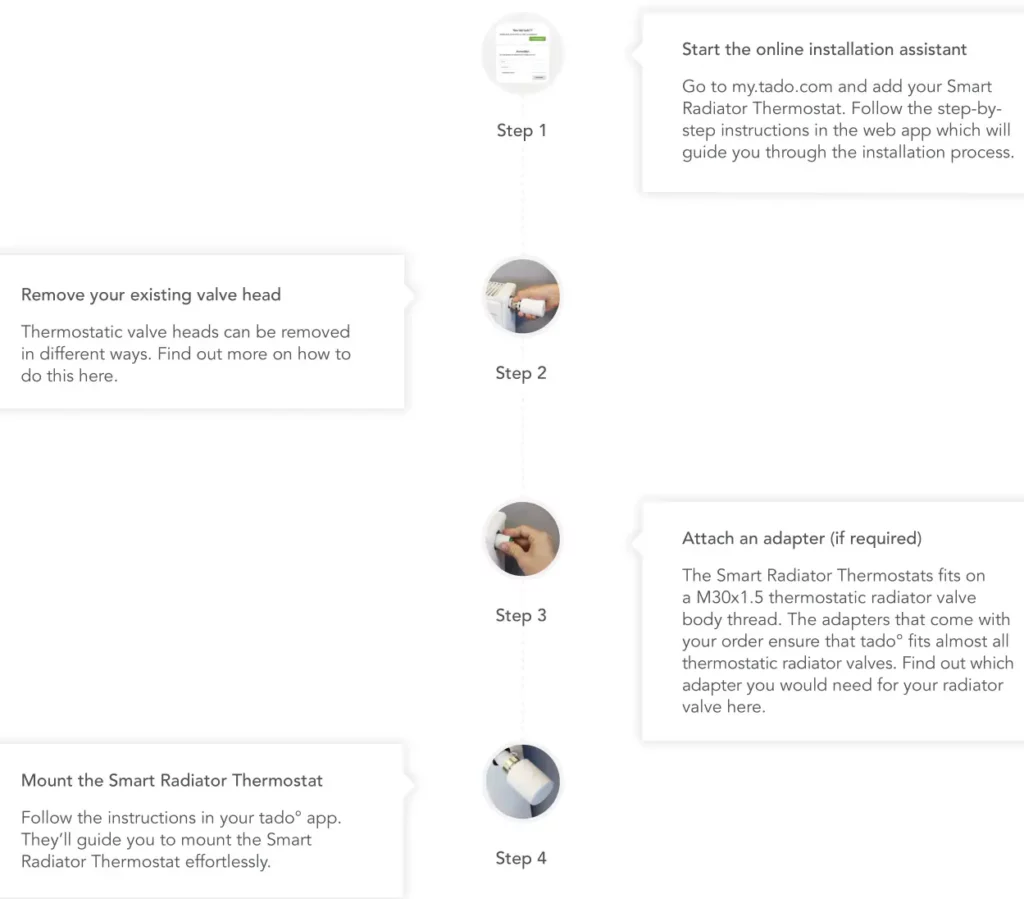This screenshot has height=899, width=1024.
Task: Click 'Remove your existing valve head' heading
Action: (151, 294)
